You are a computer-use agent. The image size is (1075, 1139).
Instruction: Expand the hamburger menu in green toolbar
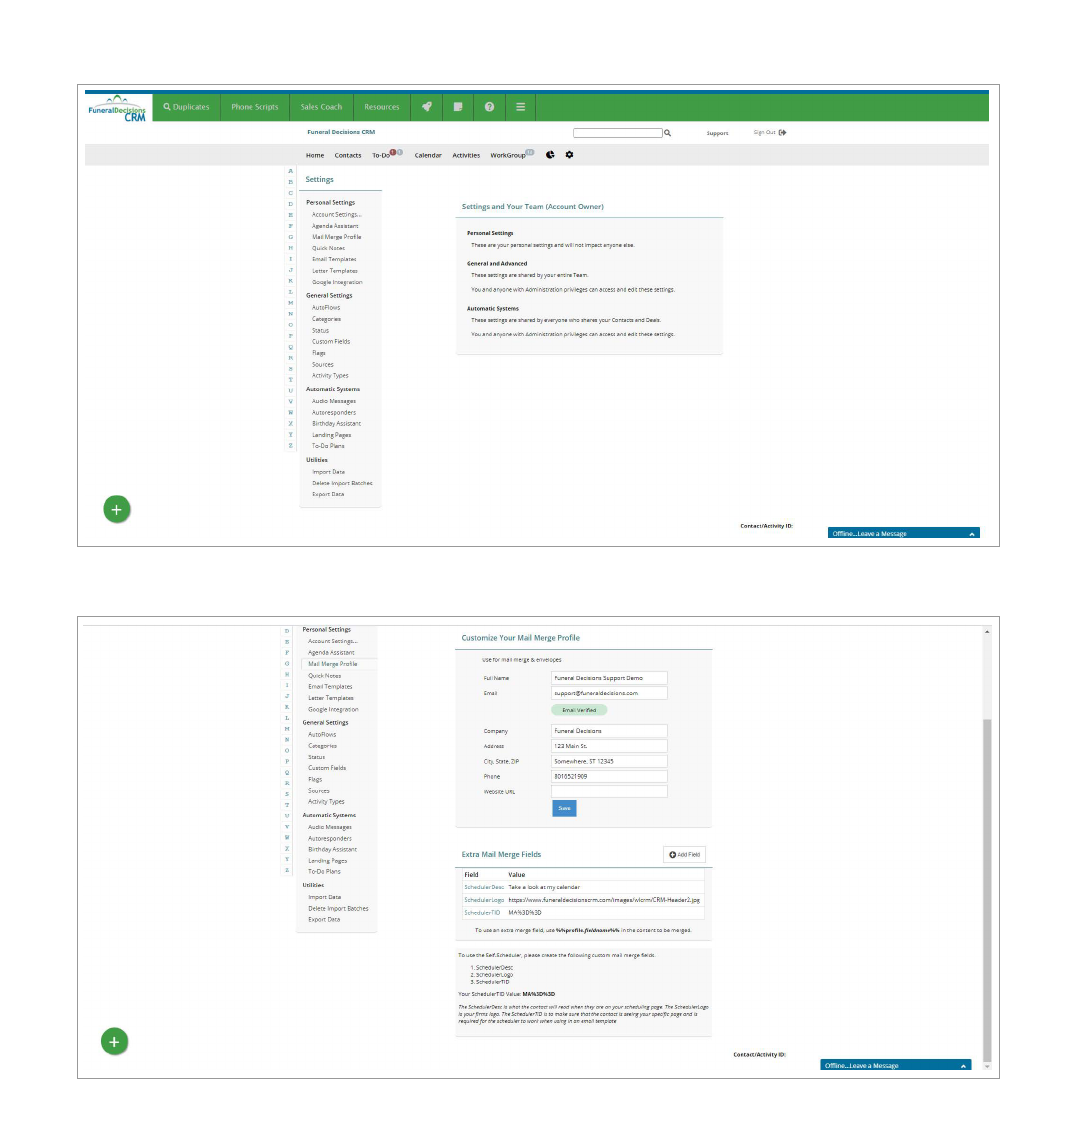coord(520,107)
